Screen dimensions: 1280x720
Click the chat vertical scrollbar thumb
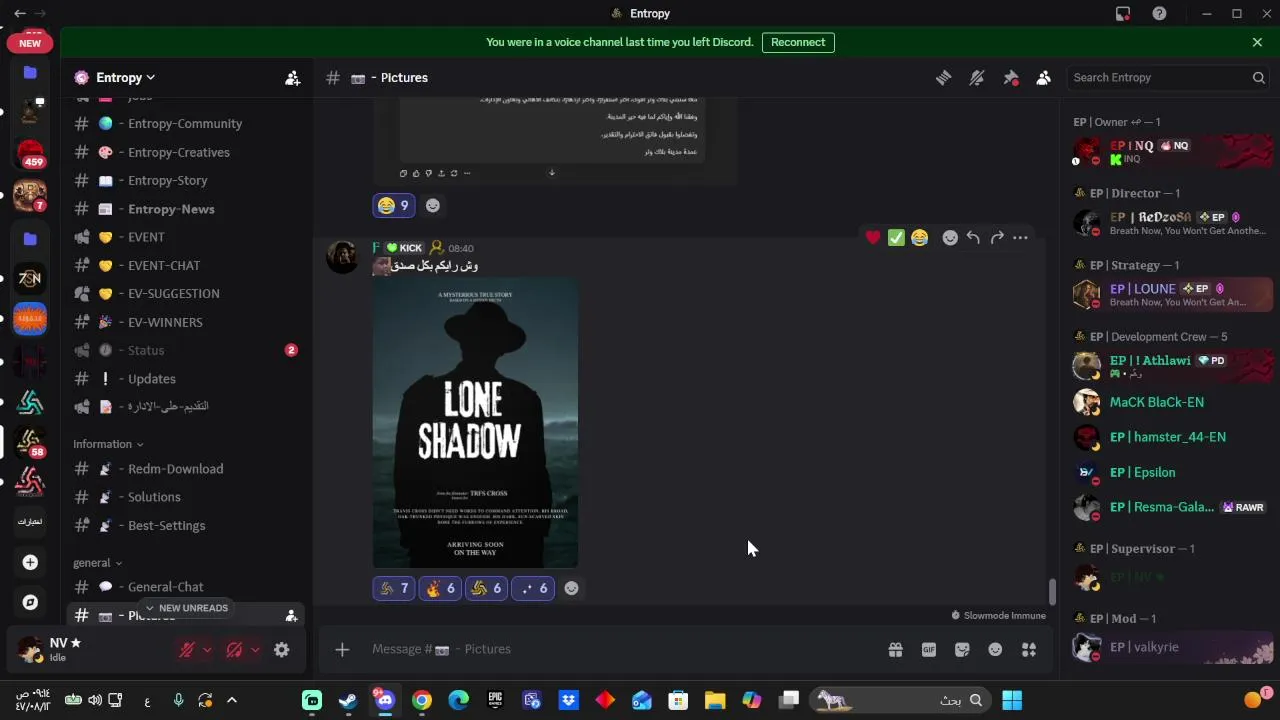[x=1051, y=591]
